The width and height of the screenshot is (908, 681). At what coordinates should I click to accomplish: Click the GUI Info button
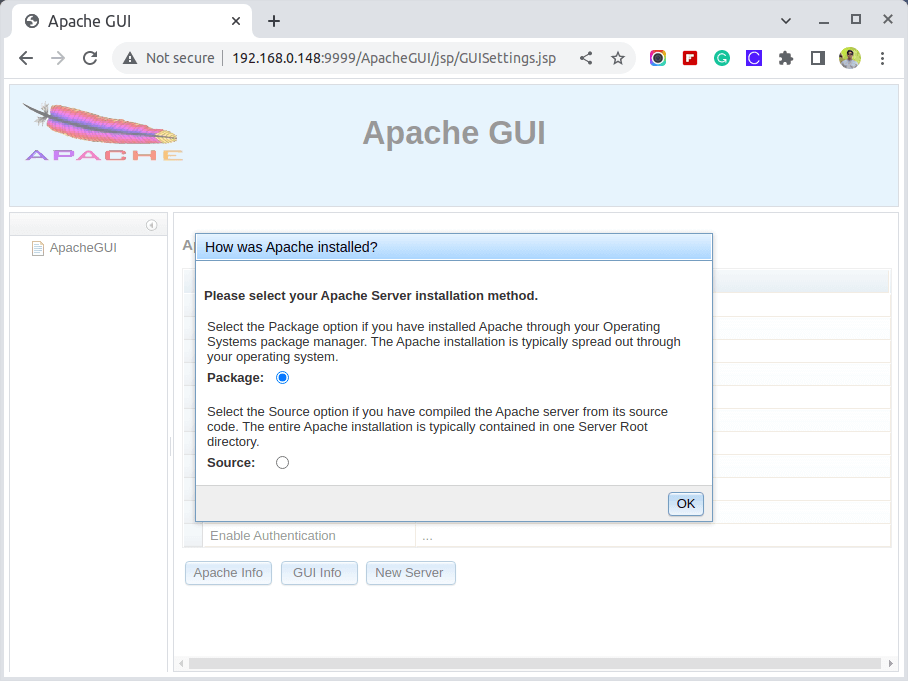click(x=317, y=573)
